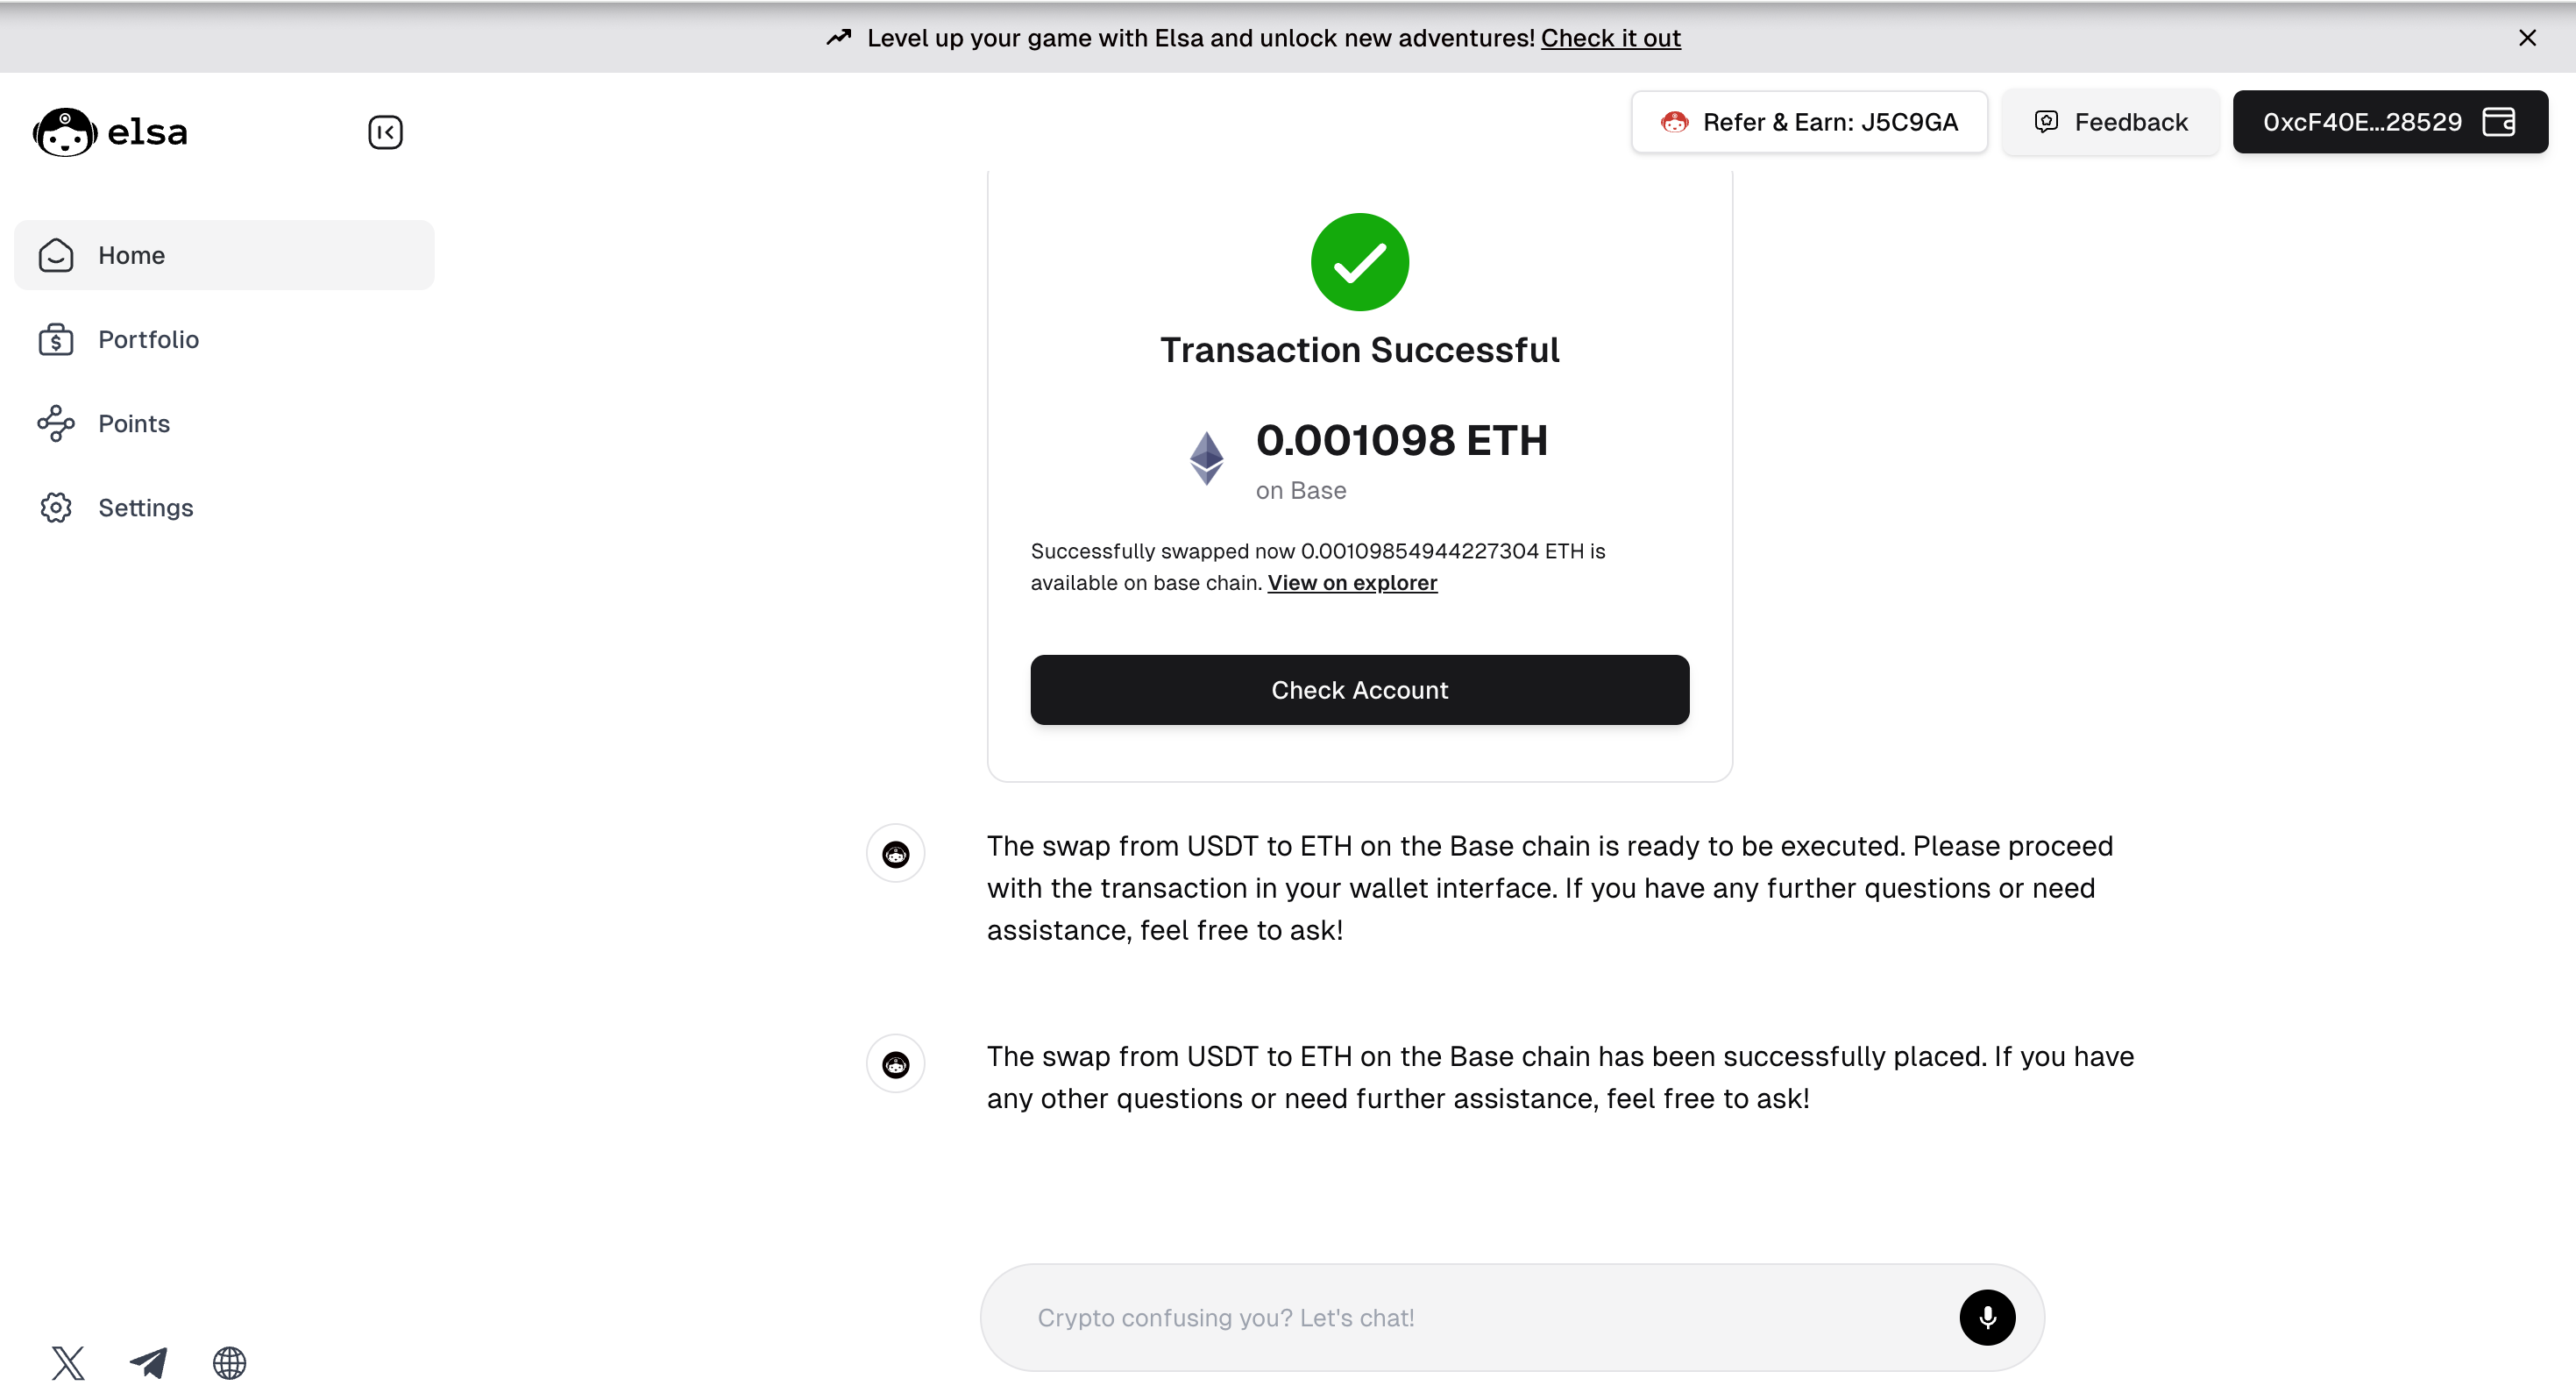The width and height of the screenshot is (2576, 1400).
Task: Open the Feedback button
Action: [x=2110, y=122]
